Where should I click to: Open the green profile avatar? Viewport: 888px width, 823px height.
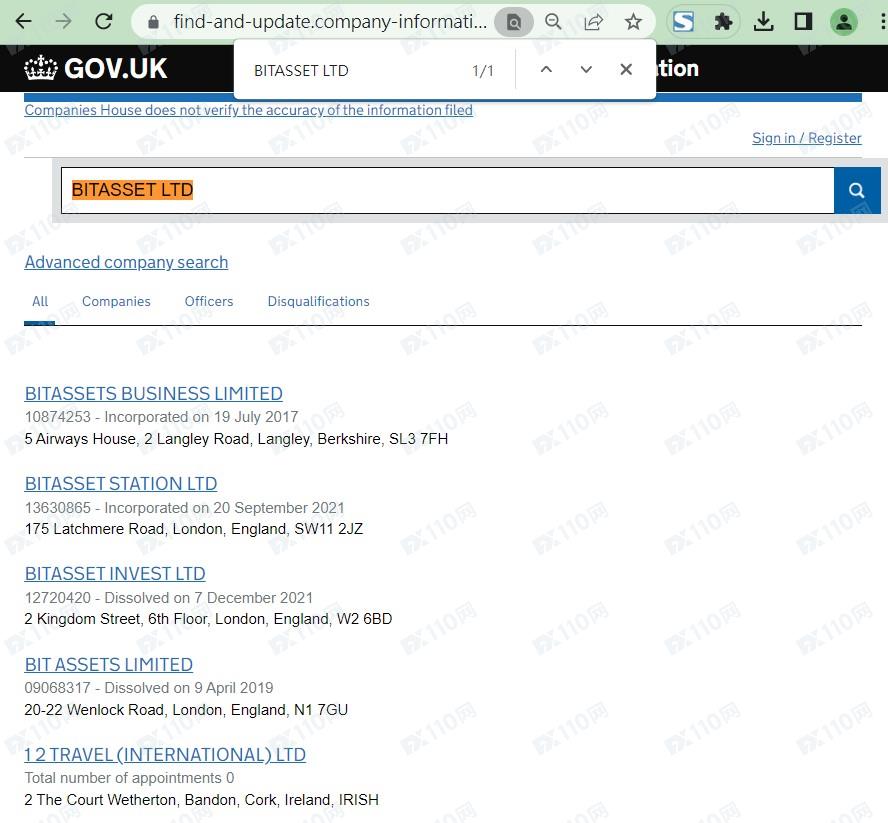[843, 22]
